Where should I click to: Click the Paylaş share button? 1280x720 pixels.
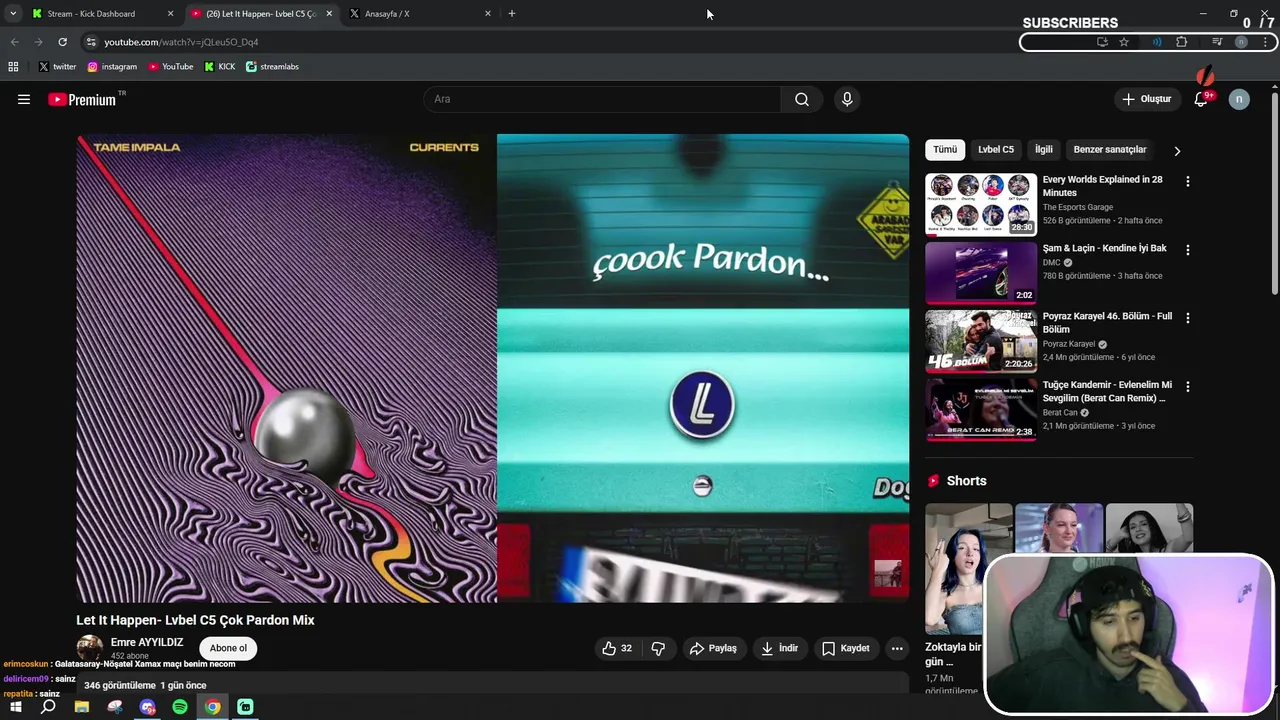[713, 648]
